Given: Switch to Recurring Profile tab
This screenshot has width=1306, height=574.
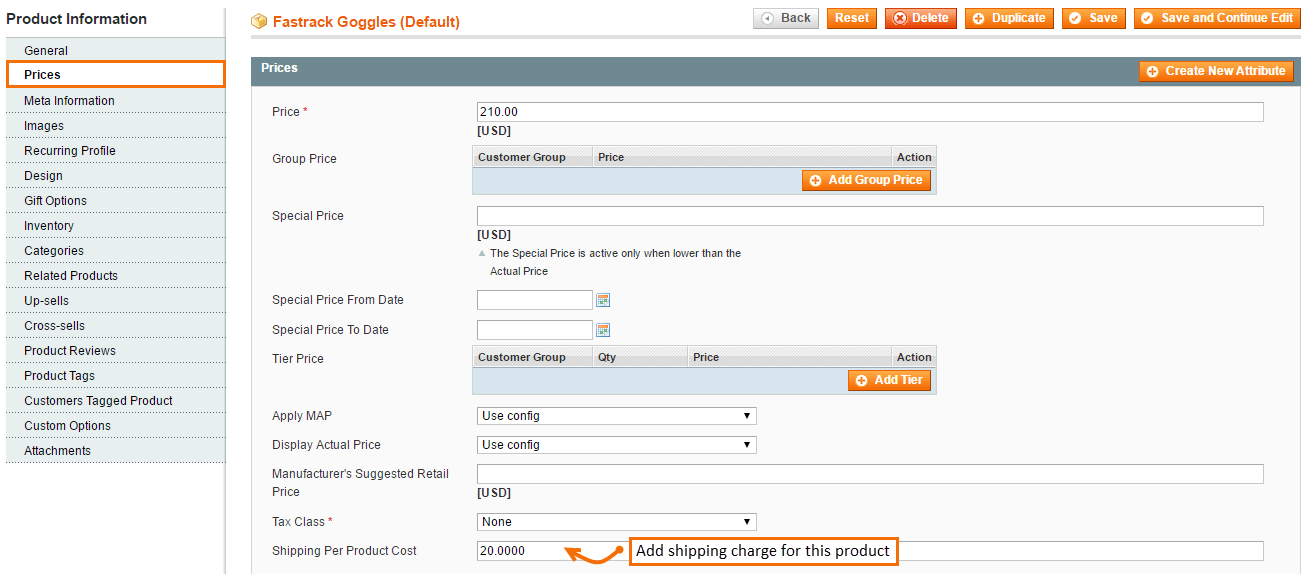Looking at the screenshot, I should click(x=115, y=150).
